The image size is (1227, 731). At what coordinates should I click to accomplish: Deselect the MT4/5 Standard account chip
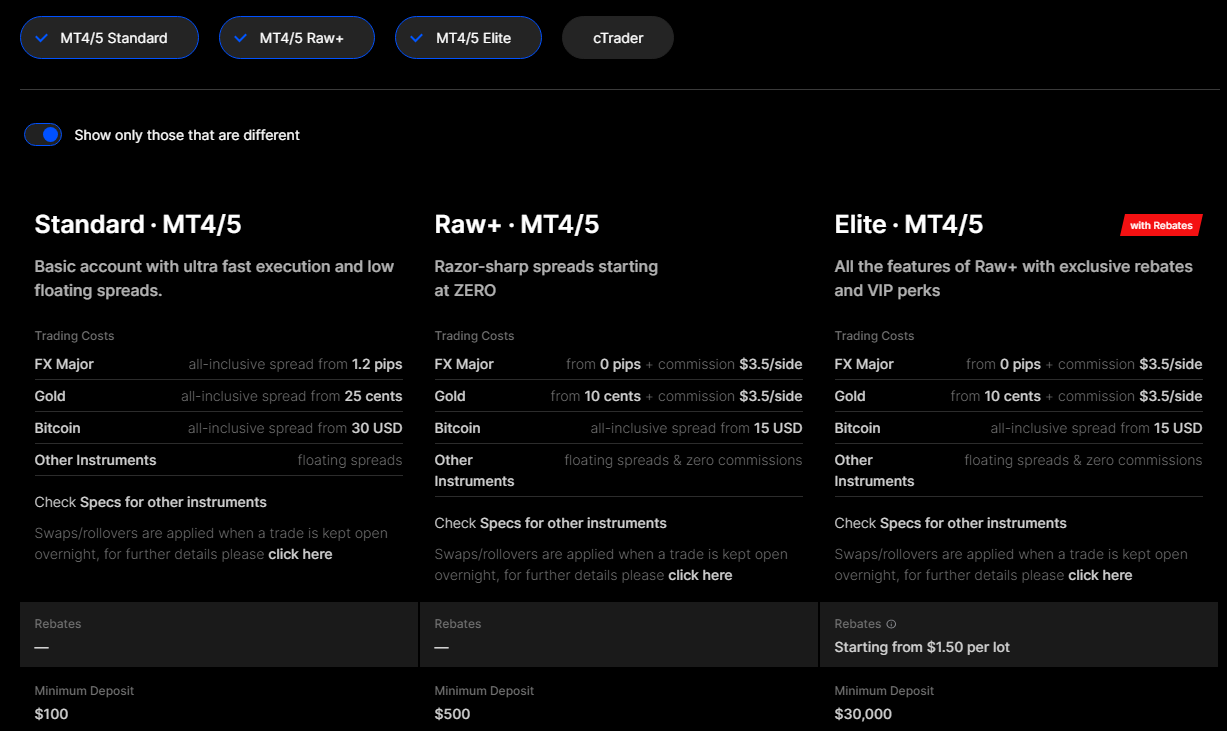click(x=110, y=38)
